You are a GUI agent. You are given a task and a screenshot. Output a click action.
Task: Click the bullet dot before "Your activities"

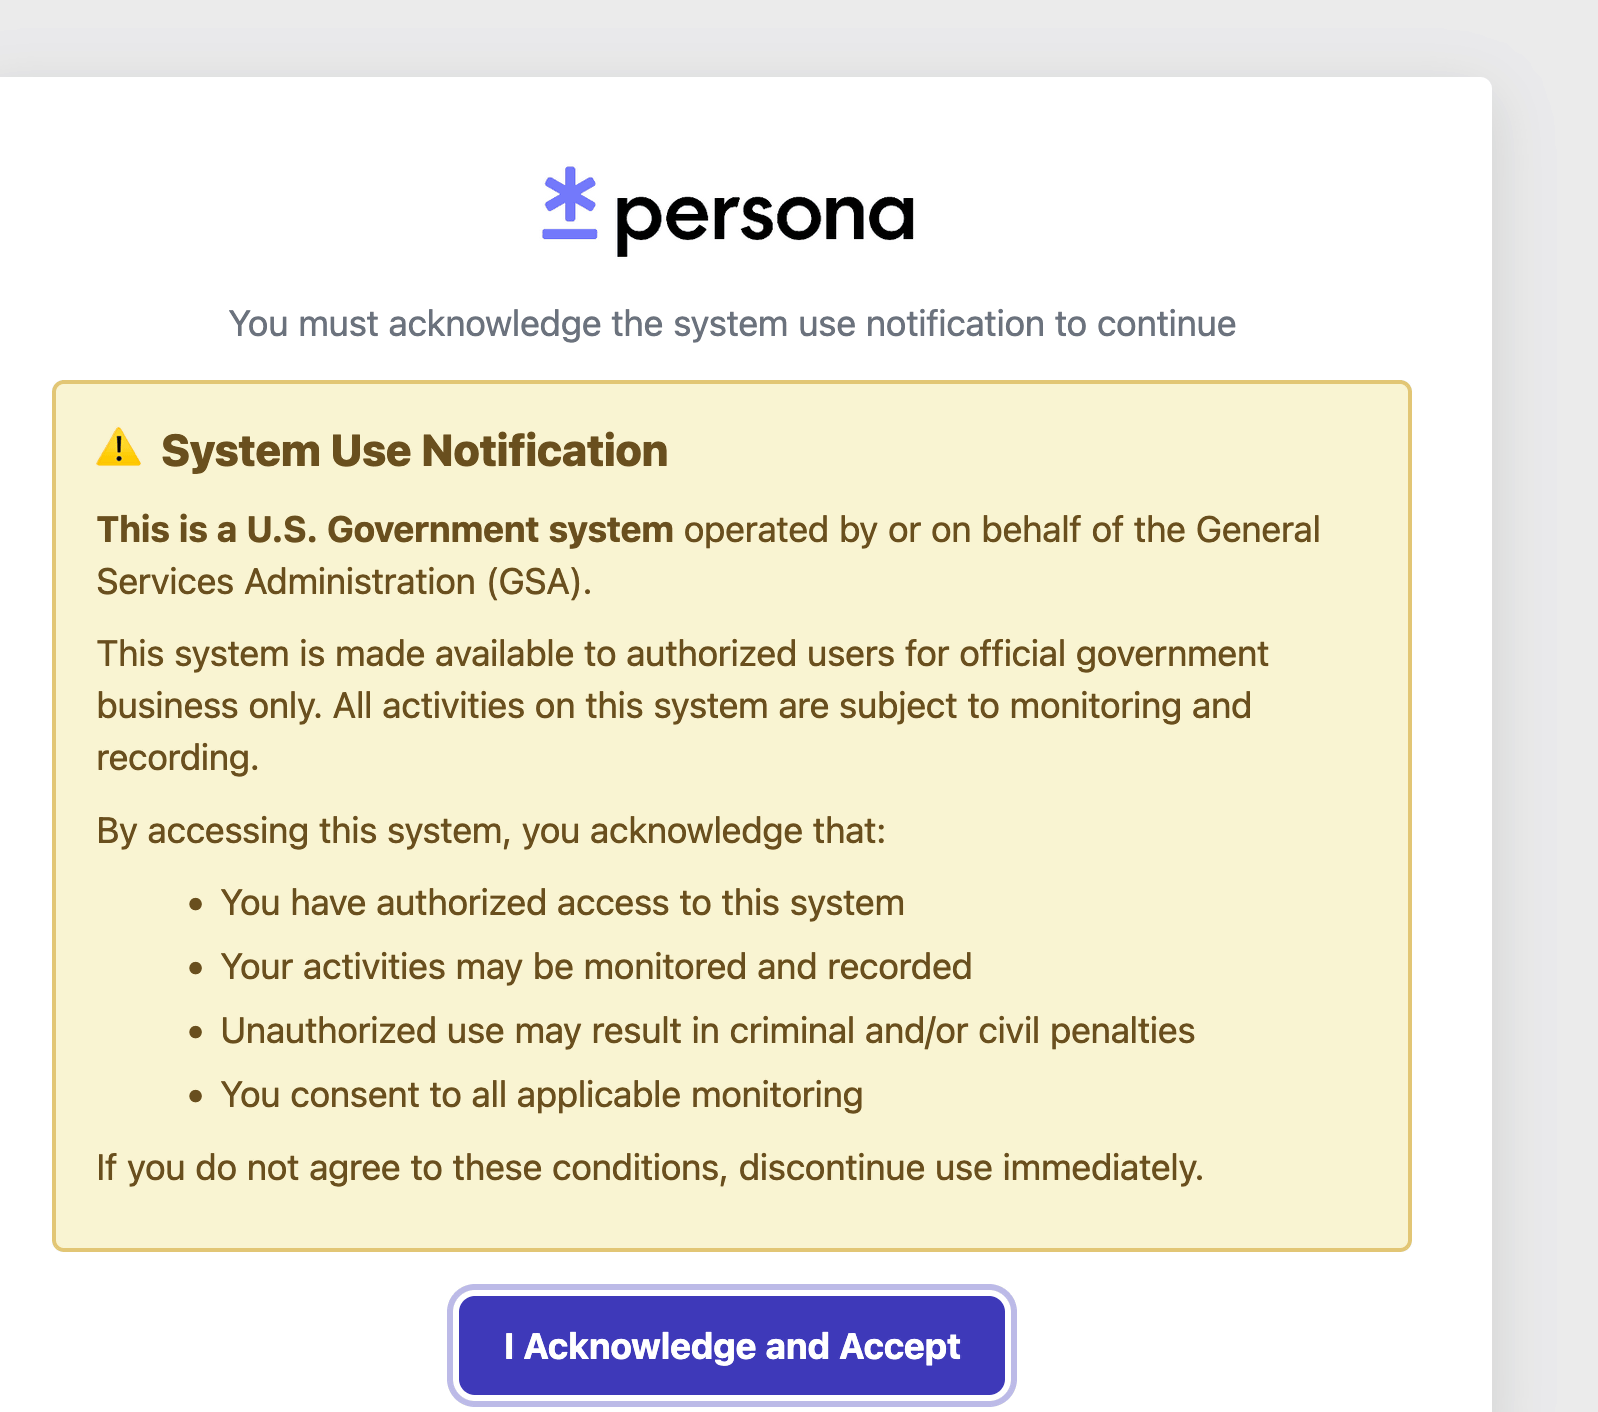(196, 969)
